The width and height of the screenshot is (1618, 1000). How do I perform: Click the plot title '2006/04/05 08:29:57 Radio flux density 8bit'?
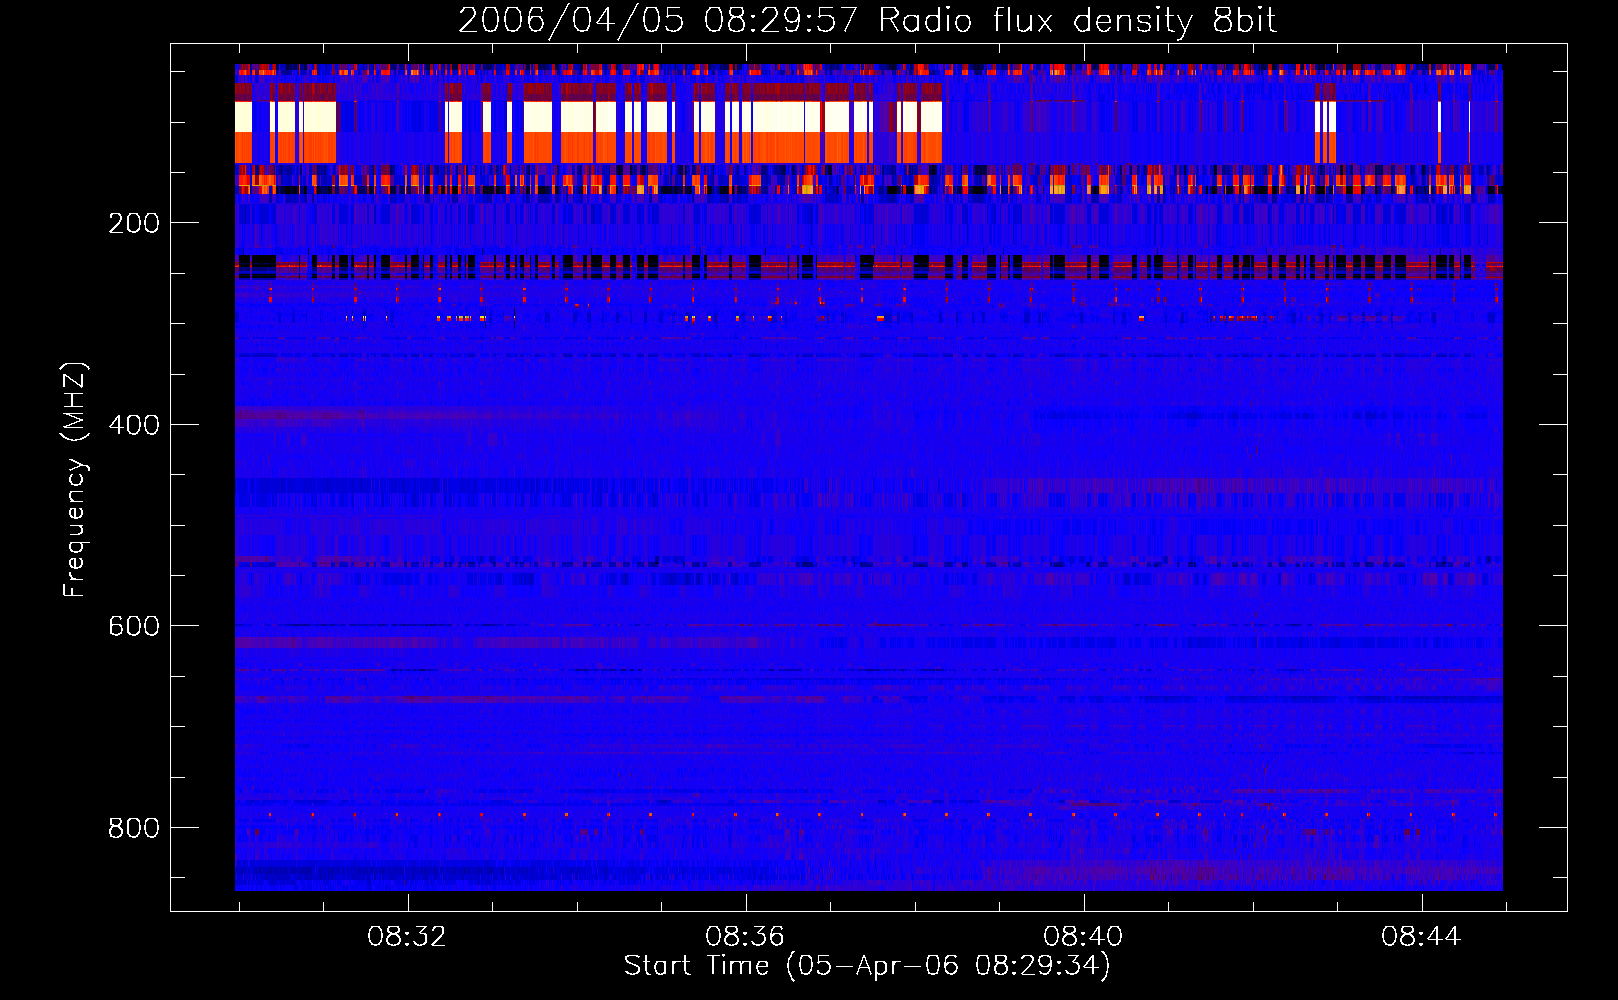click(x=867, y=20)
